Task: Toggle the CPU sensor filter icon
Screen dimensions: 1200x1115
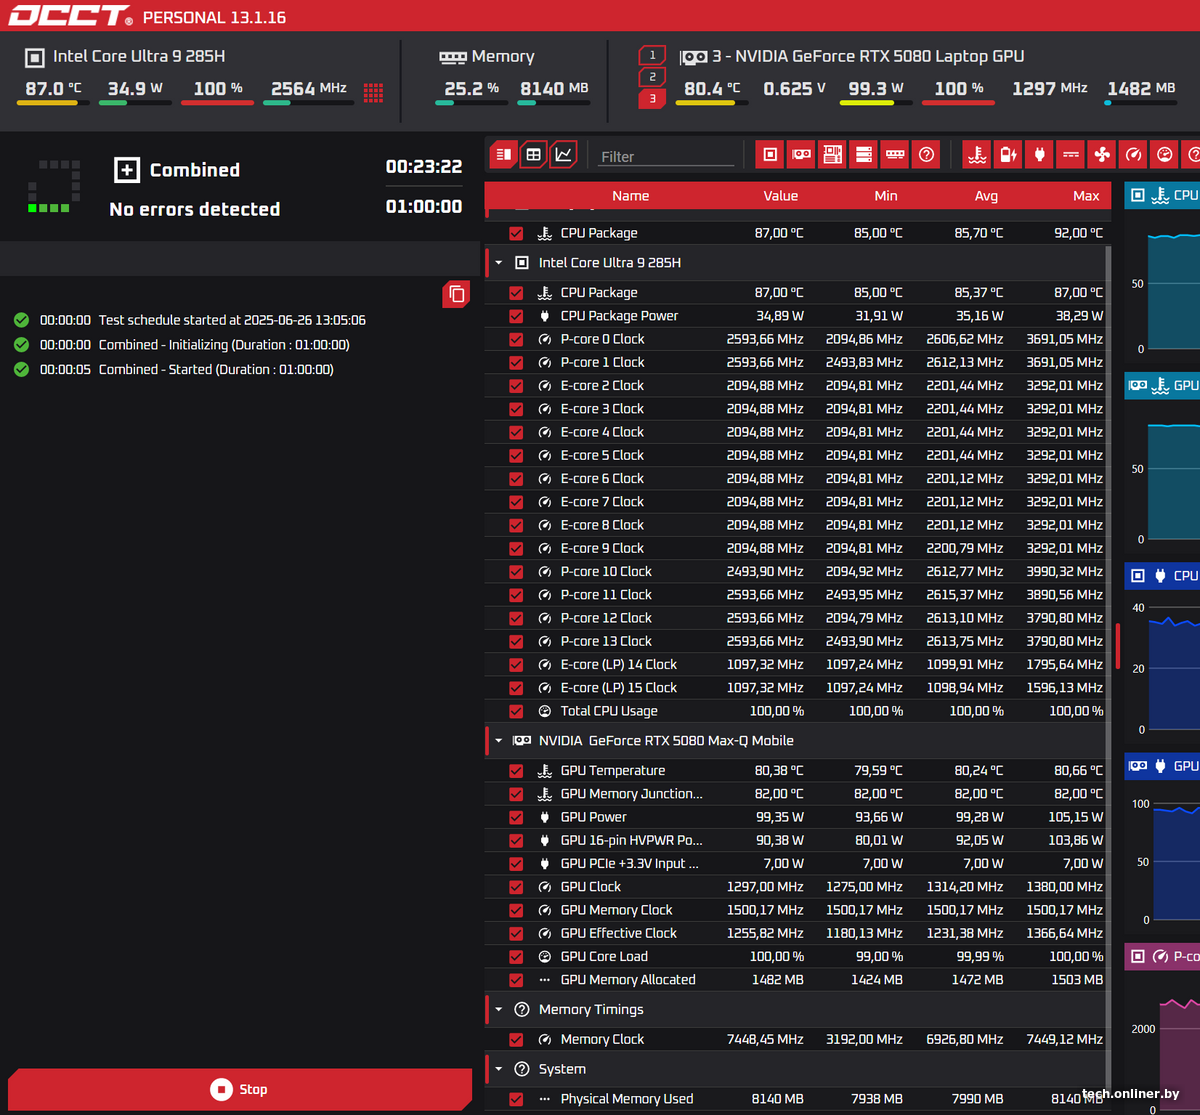Action: (770, 154)
